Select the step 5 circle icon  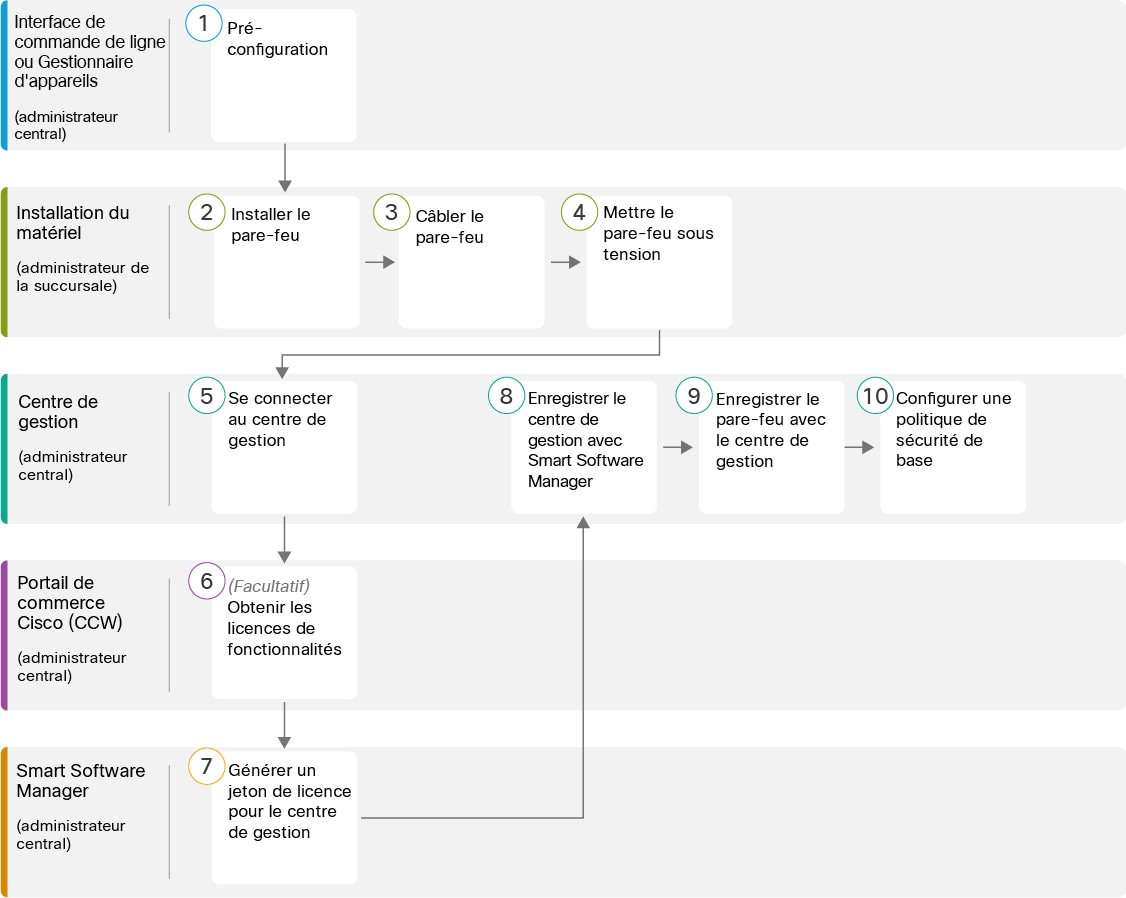207,396
